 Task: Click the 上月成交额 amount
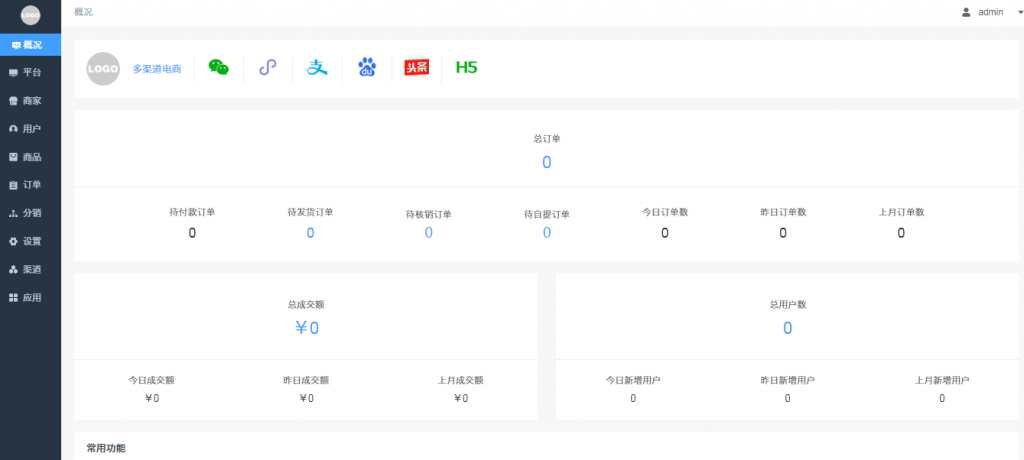pos(460,398)
